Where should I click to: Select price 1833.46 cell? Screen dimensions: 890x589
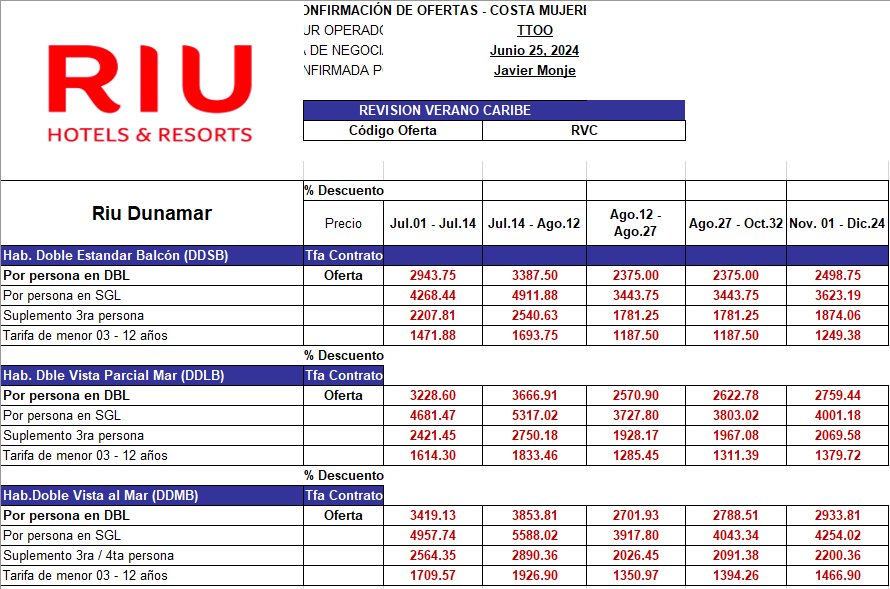point(534,456)
